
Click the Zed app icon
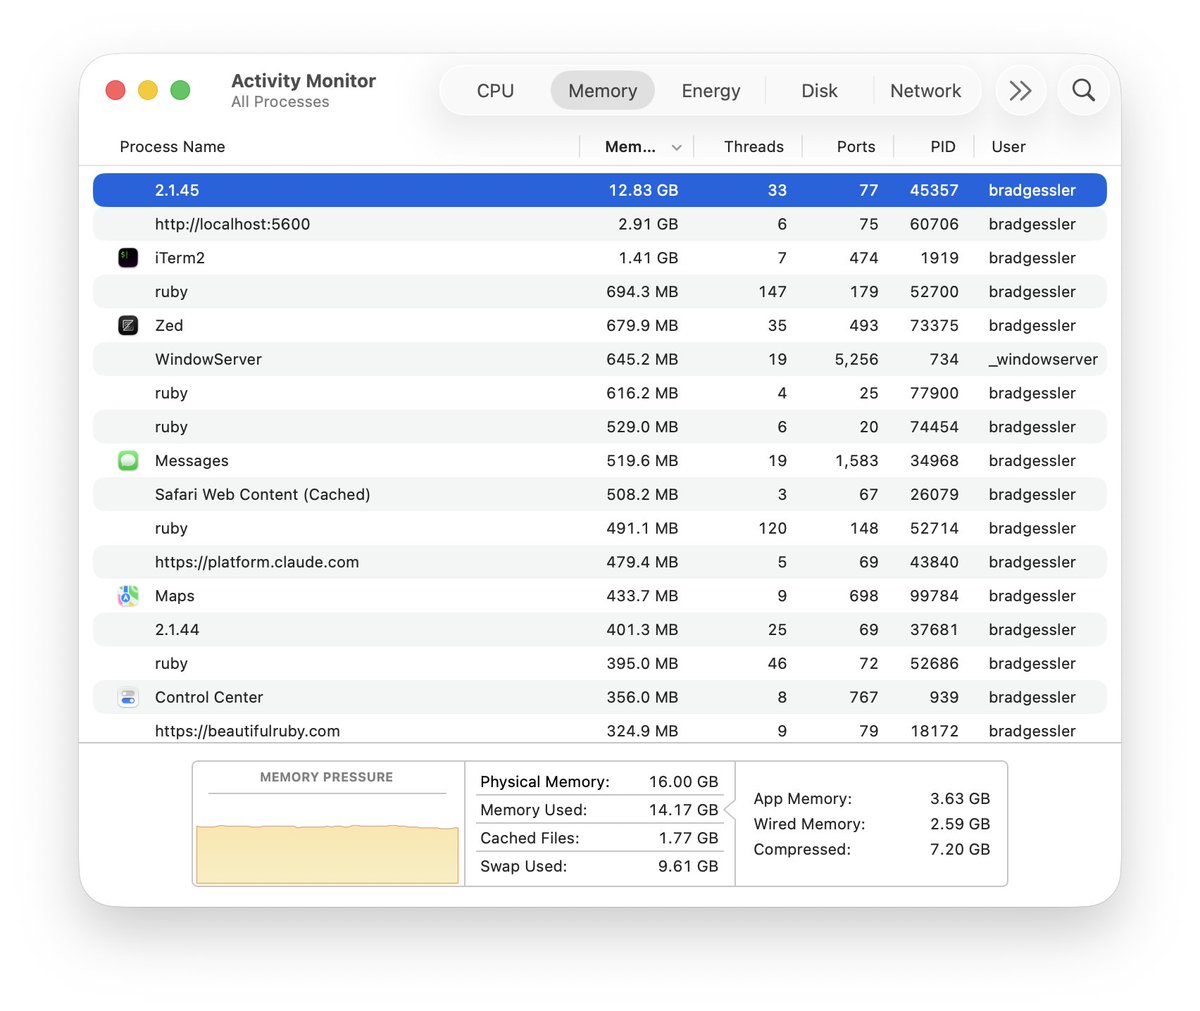pos(128,325)
